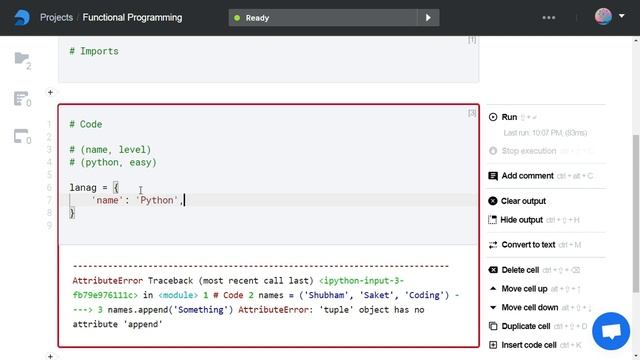Click the 'name': 'Python' code line
640x360 pixels.
click(138, 200)
